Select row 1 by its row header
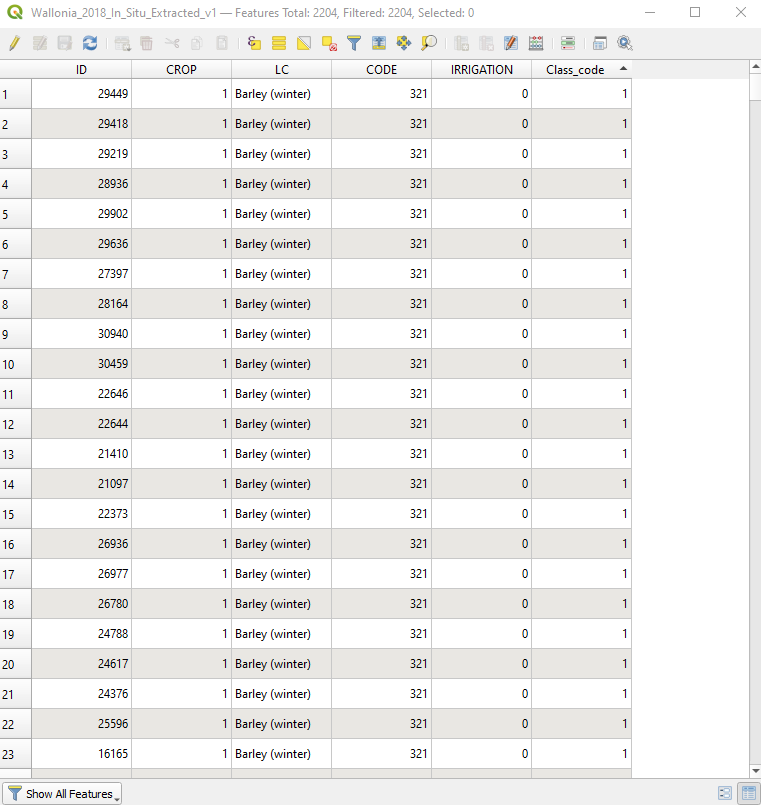Image resolution: width=761 pixels, height=805 pixels. (x=15, y=94)
